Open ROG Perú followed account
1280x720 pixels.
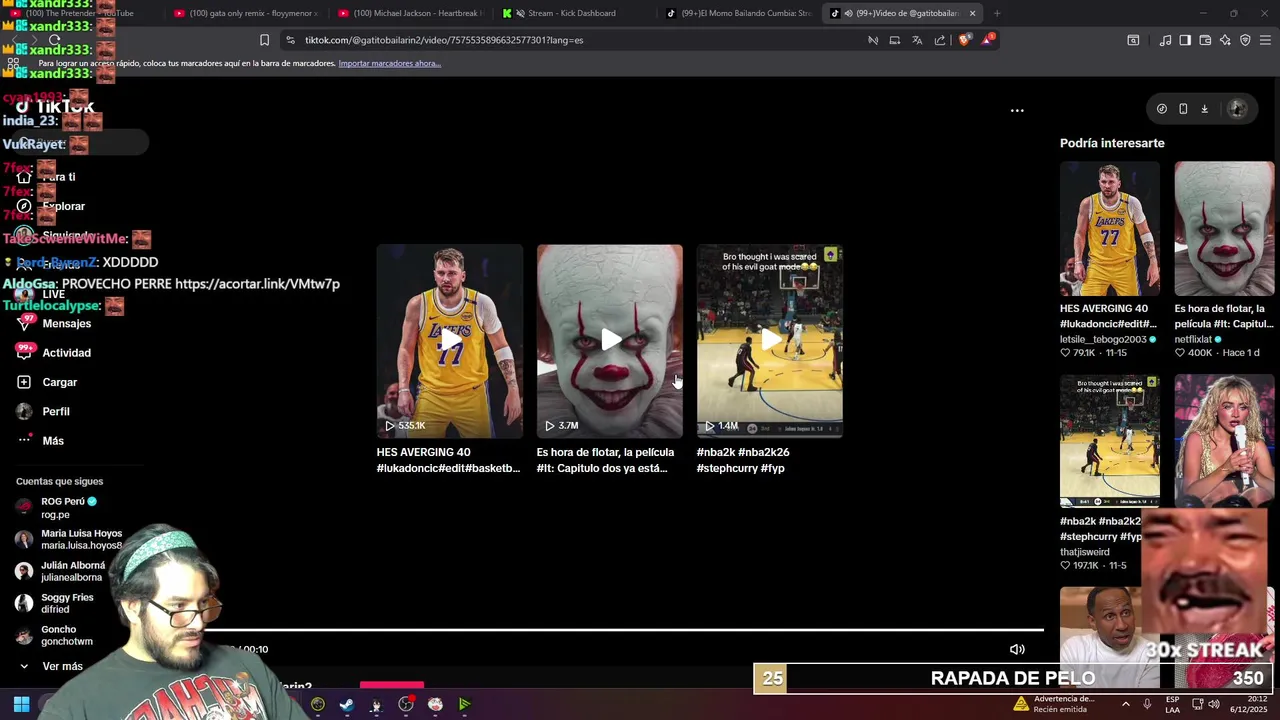point(68,508)
